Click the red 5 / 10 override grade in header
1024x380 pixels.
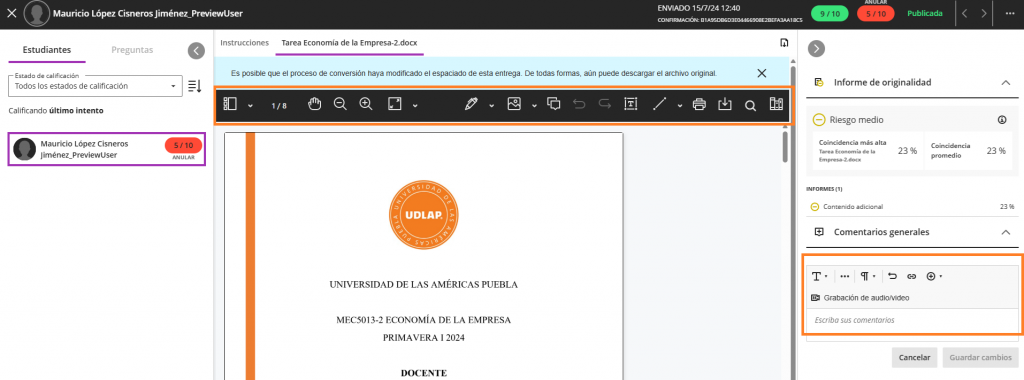click(876, 13)
